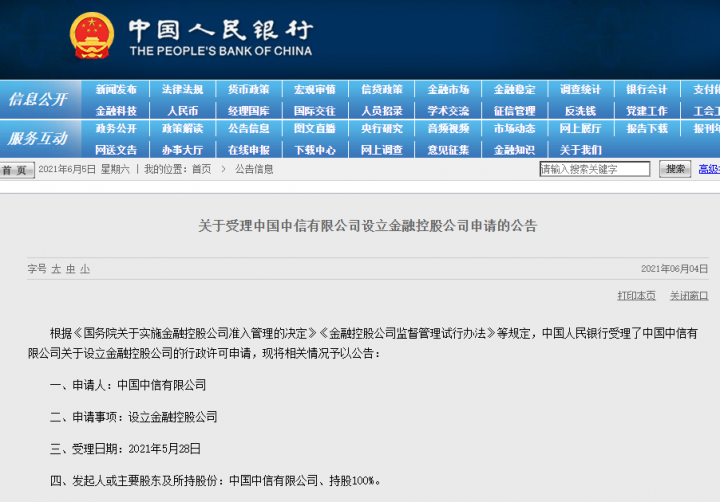The image size is (720, 502).
Task: Click the line 三、受理日期：2021年5月28日
Action: click(x=125, y=449)
